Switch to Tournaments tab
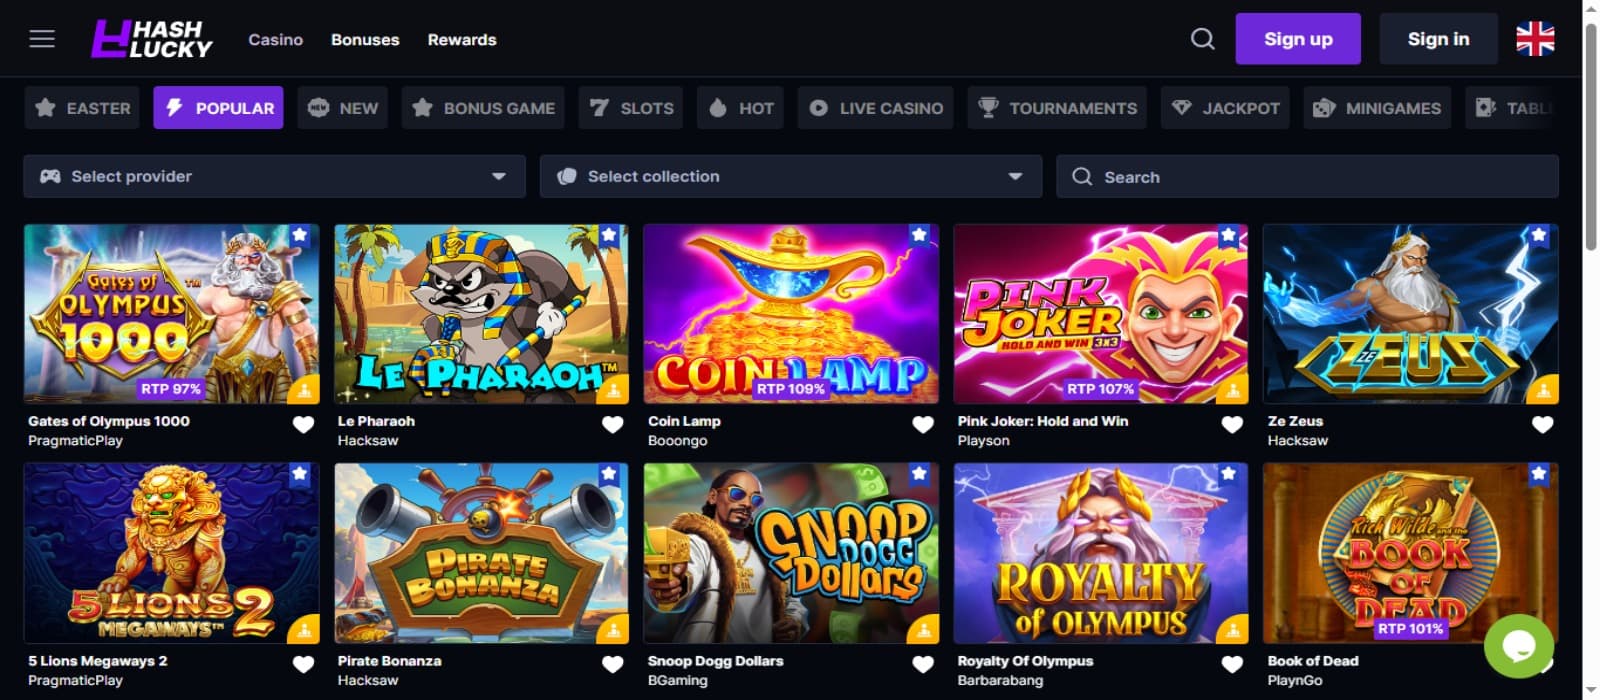 [x=1057, y=108]
